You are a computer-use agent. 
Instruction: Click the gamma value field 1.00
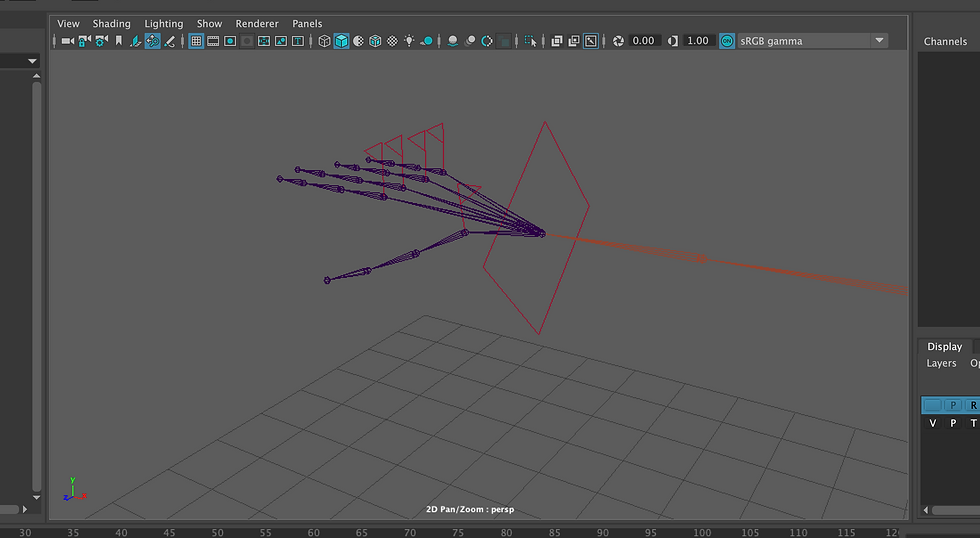(x=698, y=41)
